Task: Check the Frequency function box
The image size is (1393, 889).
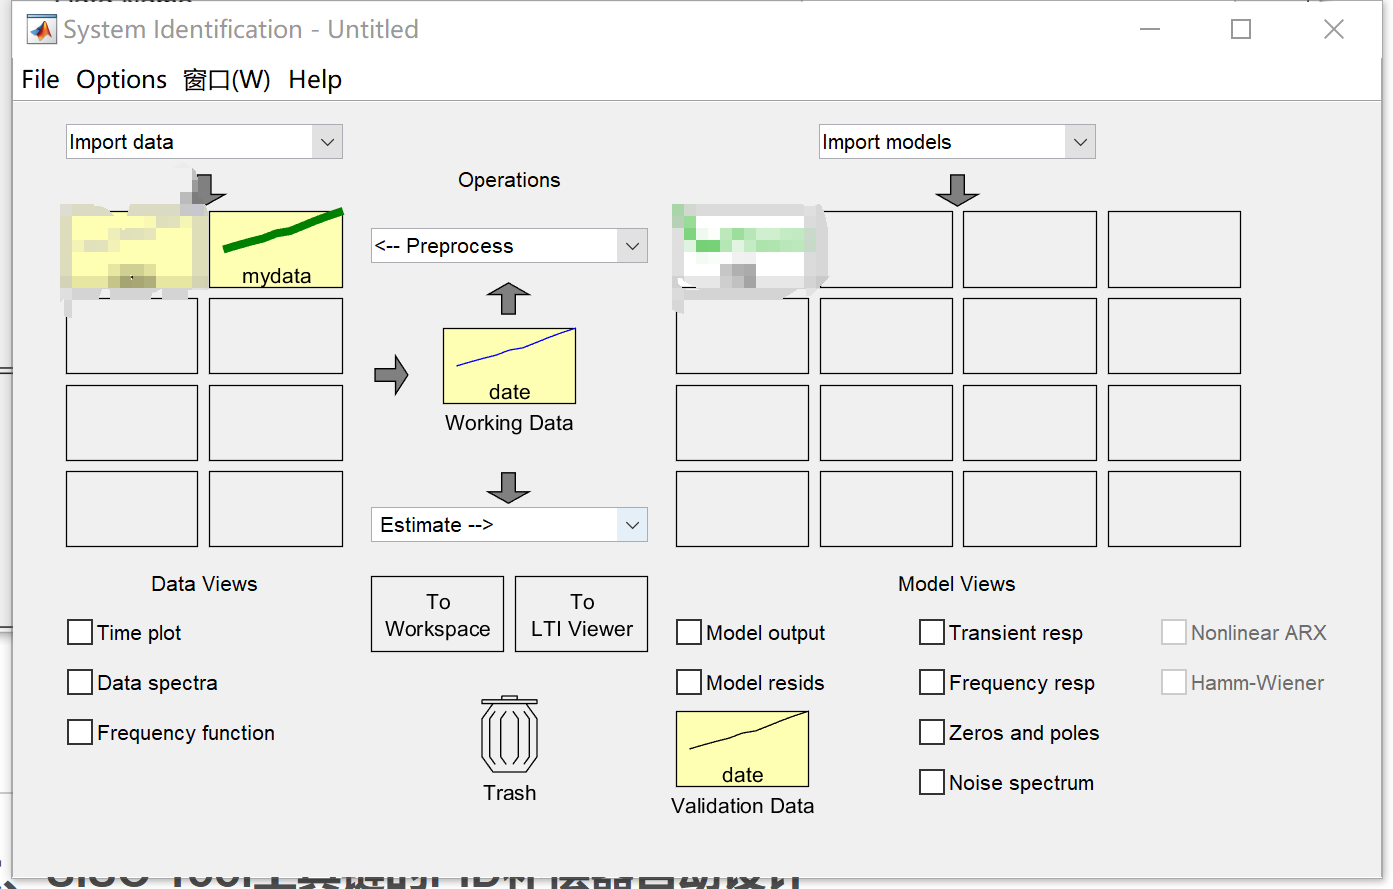Action: pyautogui.click(x=80, y=732)
